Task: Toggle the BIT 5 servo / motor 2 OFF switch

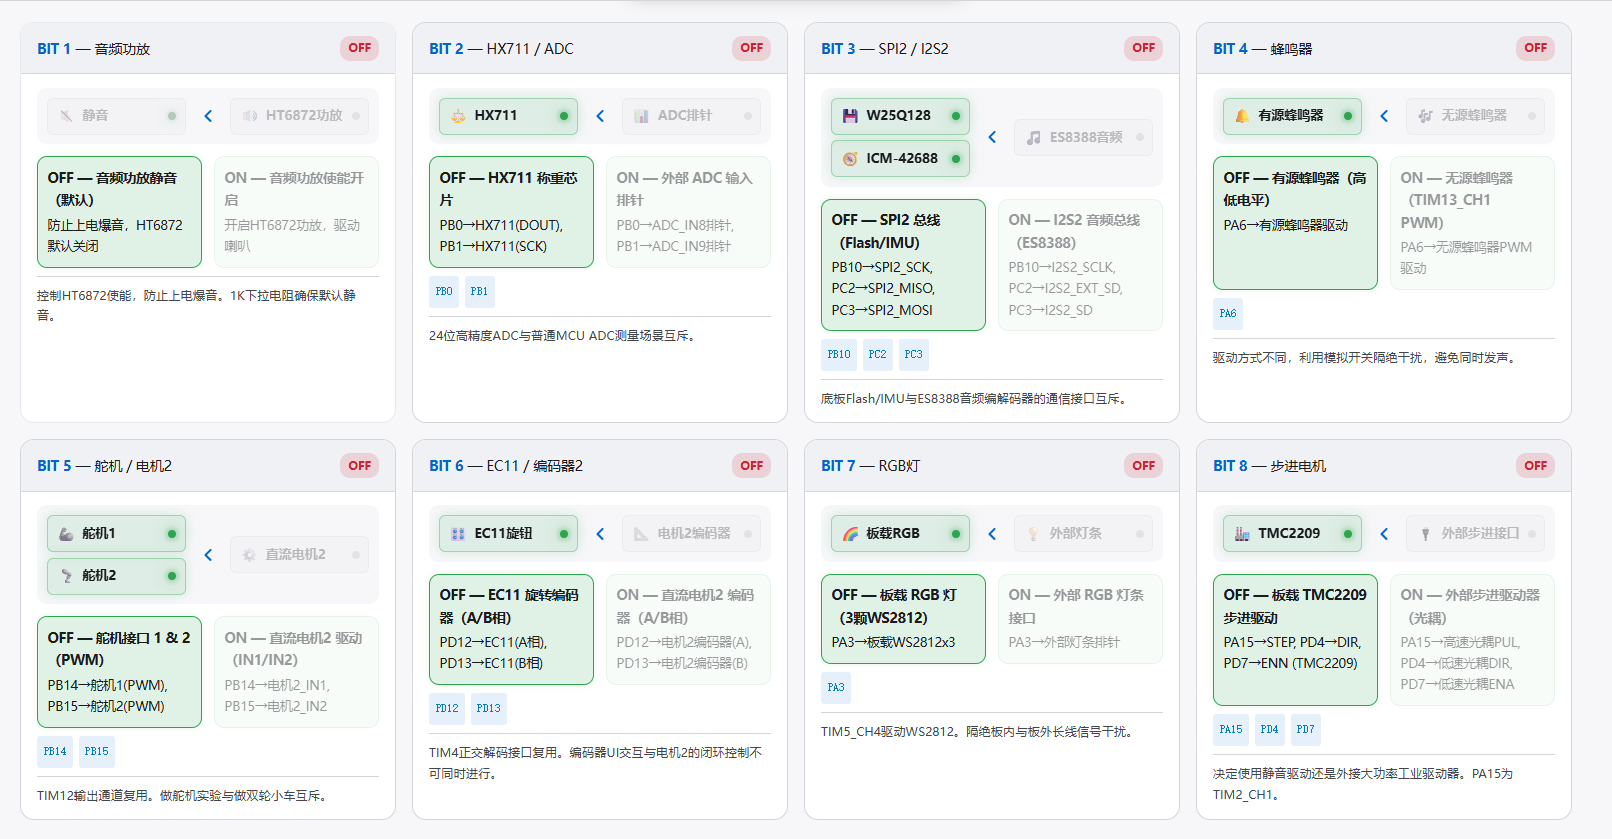Action: point(360,466)
